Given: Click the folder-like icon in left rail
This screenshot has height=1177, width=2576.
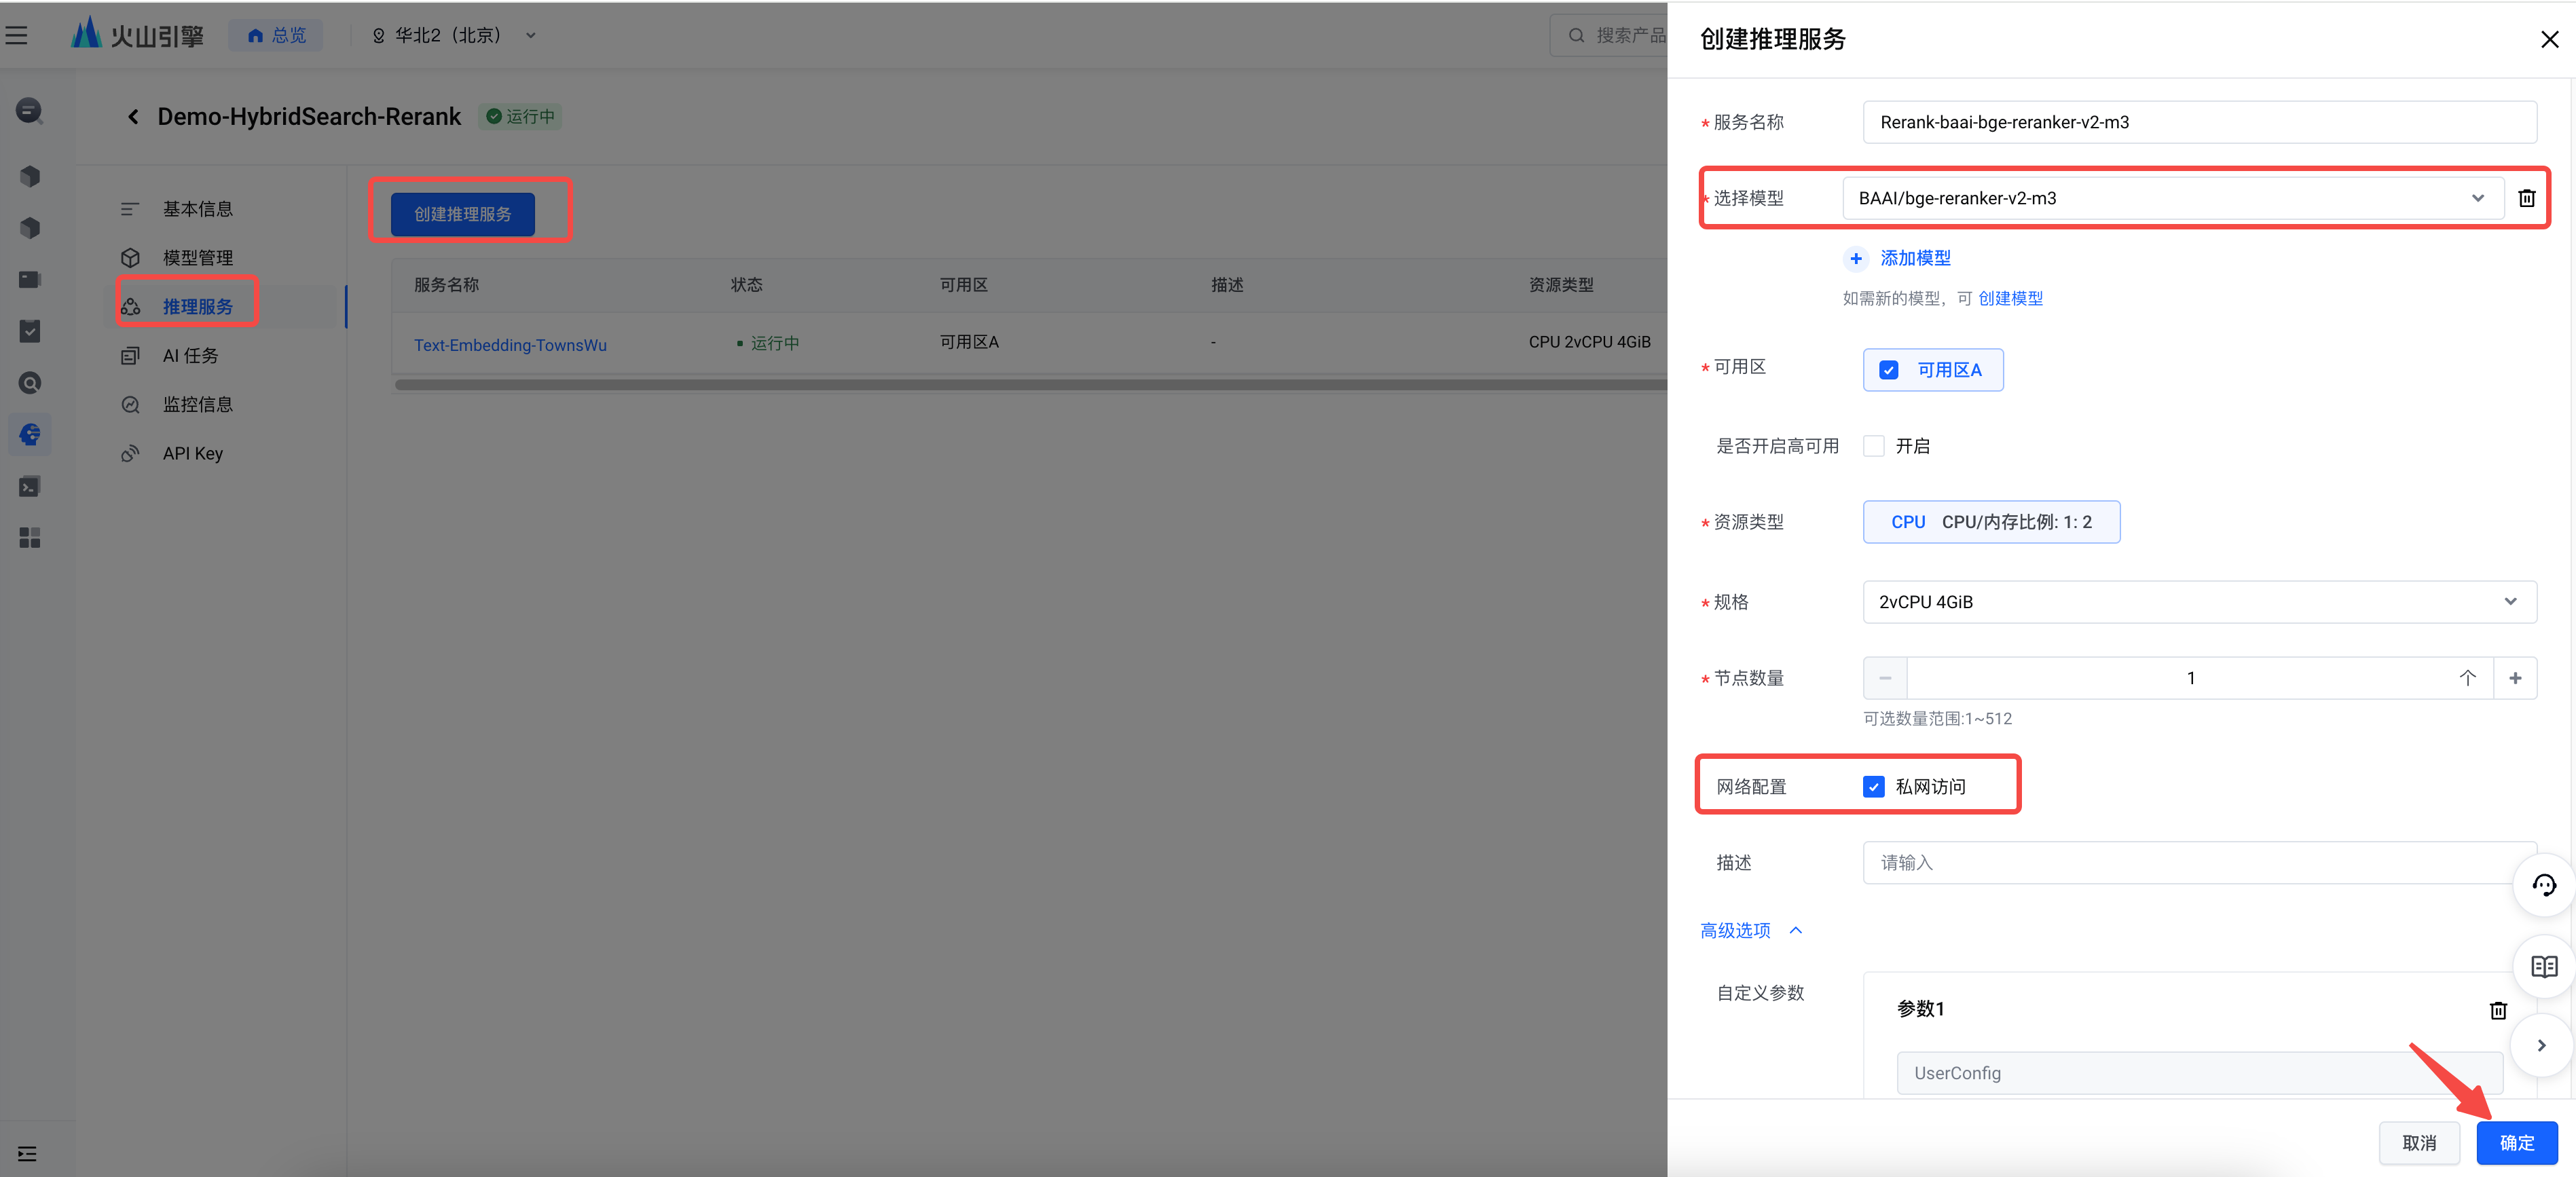Looking at the screenshot, I should click(x=30, y=279).
